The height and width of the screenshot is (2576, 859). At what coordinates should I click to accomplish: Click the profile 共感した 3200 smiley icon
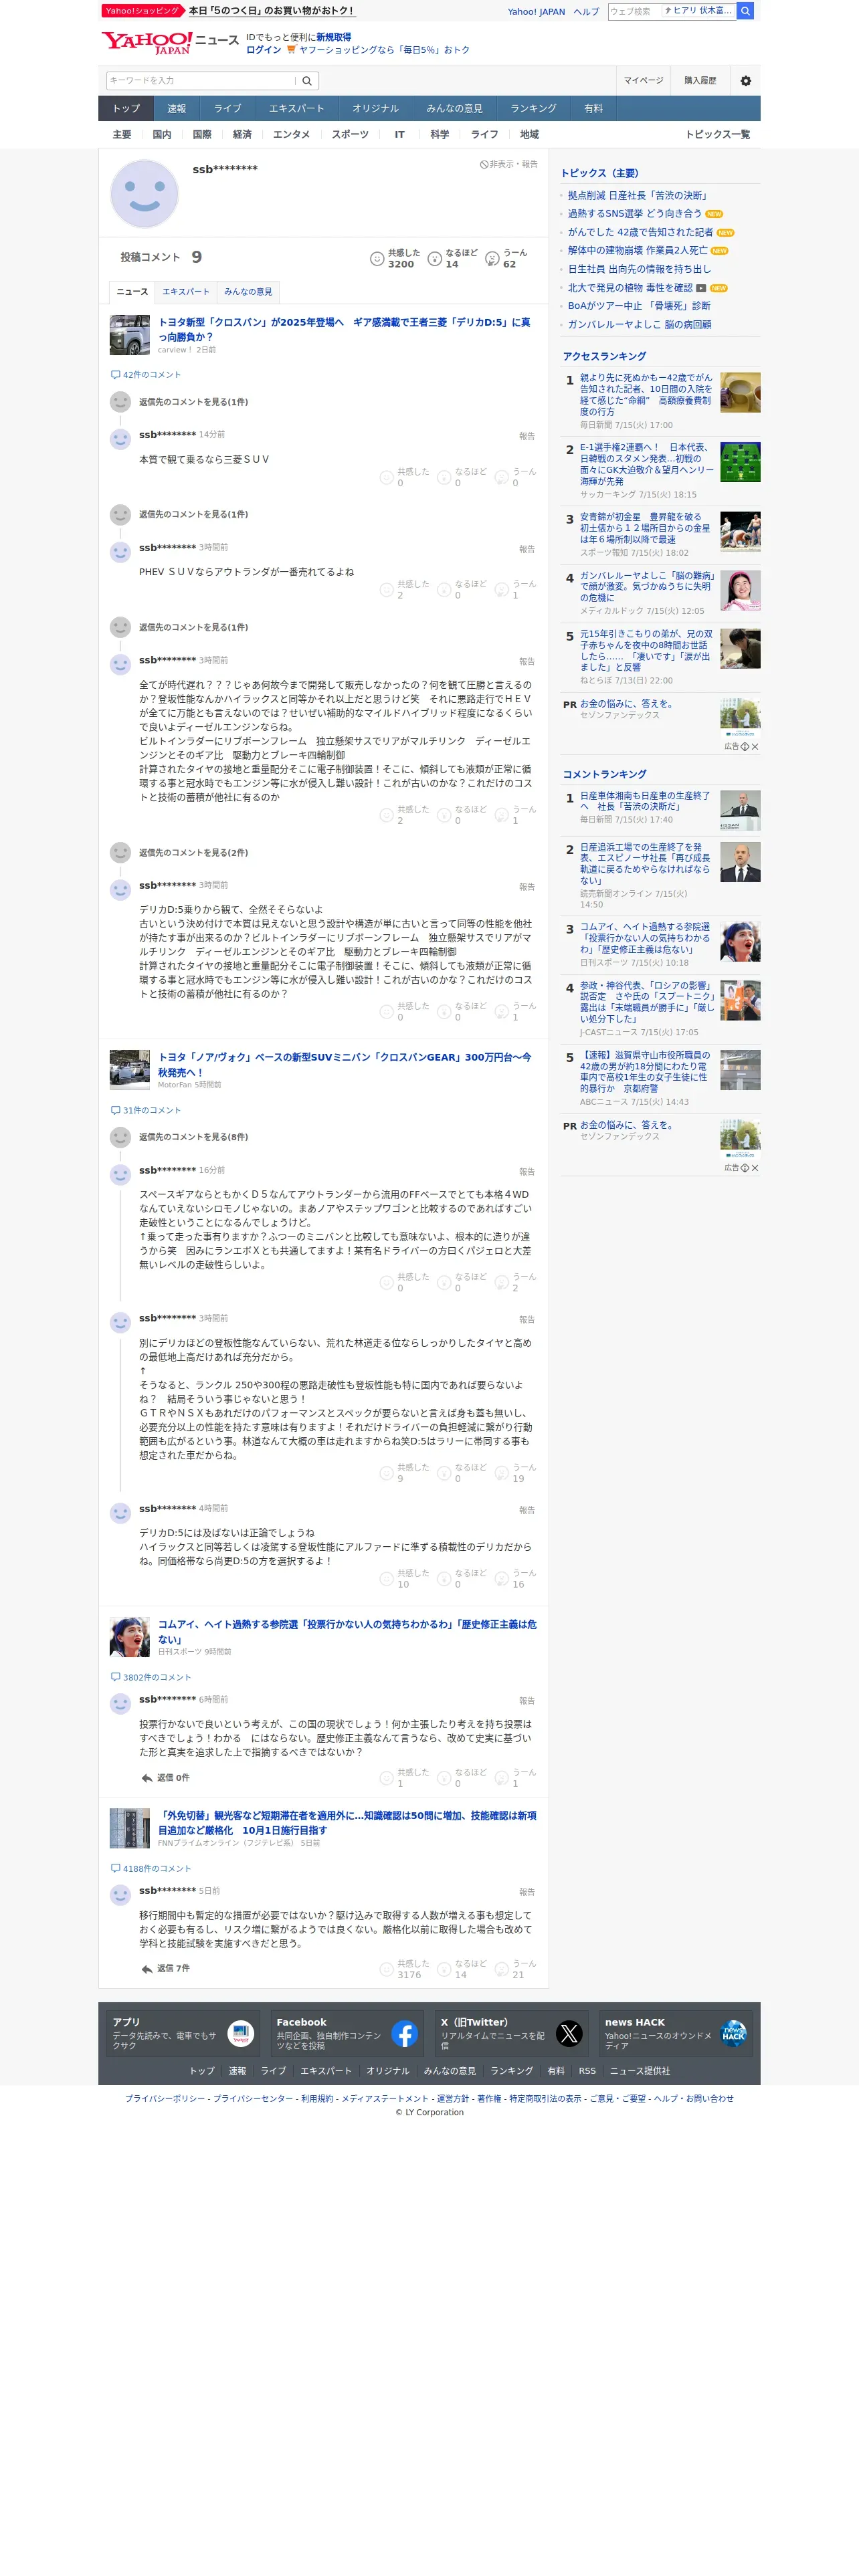377,259
